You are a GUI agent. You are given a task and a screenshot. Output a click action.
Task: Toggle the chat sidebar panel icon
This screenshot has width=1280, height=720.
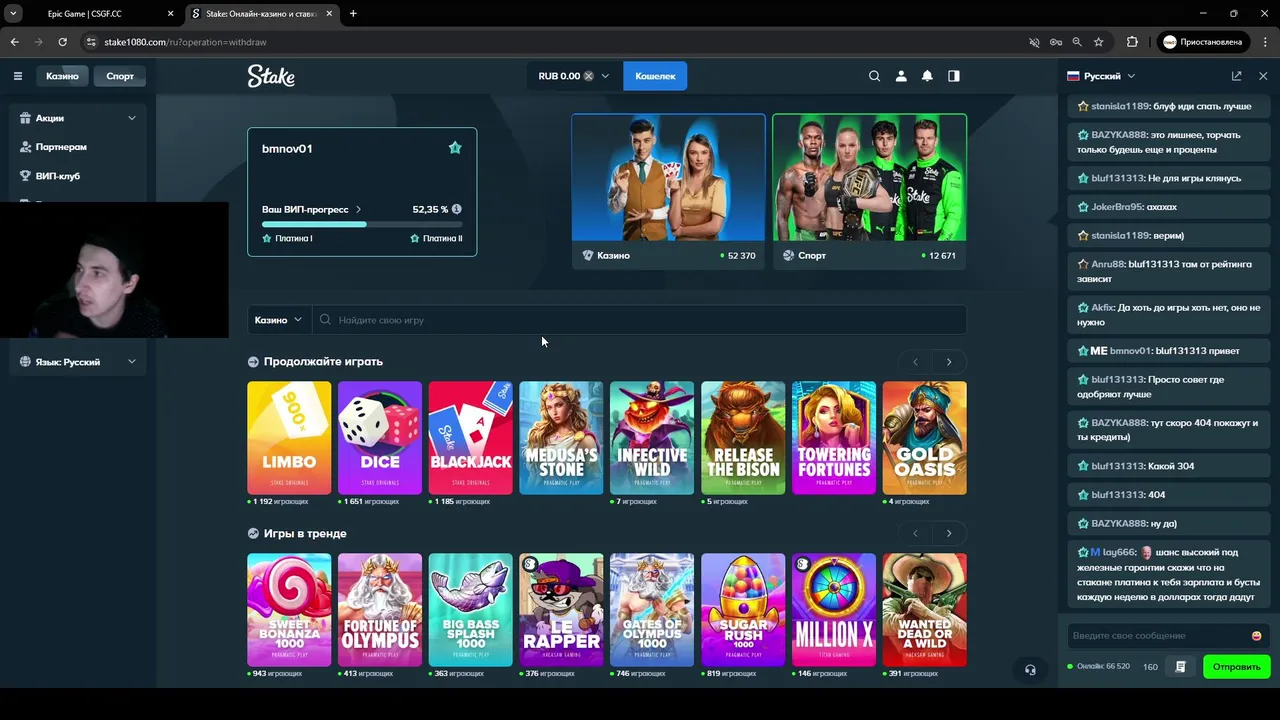pyautogui.click(x=954, y=76)
